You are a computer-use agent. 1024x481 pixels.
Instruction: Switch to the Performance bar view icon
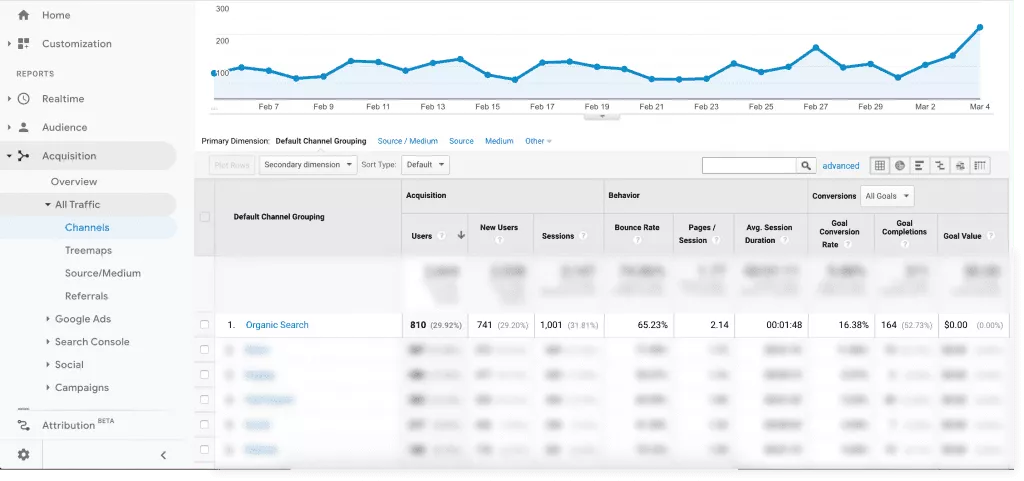click(x=920, y=166)
